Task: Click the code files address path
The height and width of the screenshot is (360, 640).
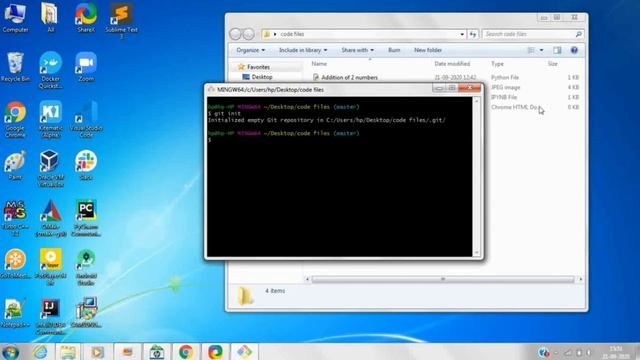Action: click(x=292, y=34)
